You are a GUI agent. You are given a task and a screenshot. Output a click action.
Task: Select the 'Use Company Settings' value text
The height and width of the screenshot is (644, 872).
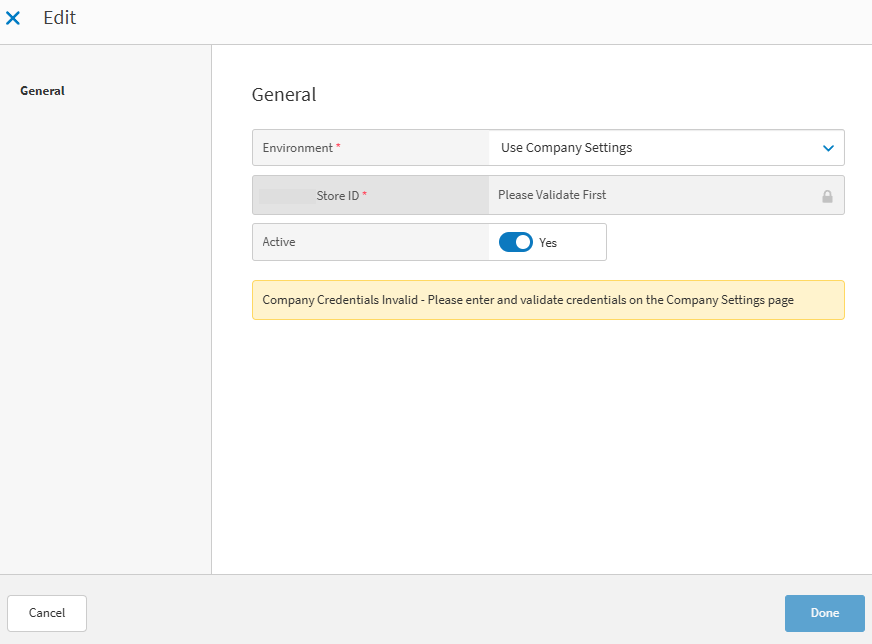[566, 148]
